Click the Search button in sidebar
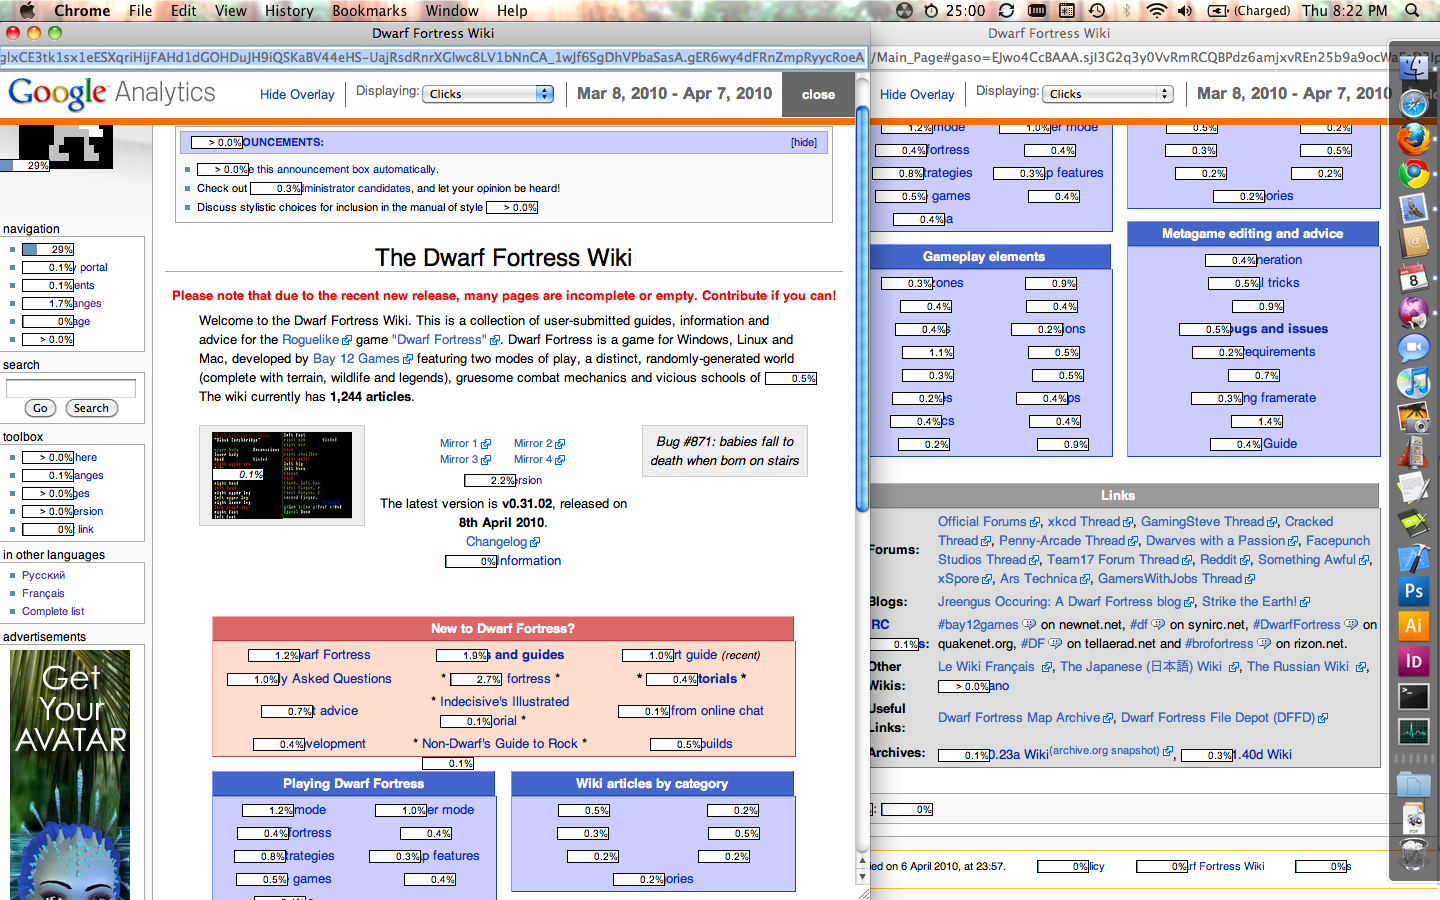 tap(91, 408)
